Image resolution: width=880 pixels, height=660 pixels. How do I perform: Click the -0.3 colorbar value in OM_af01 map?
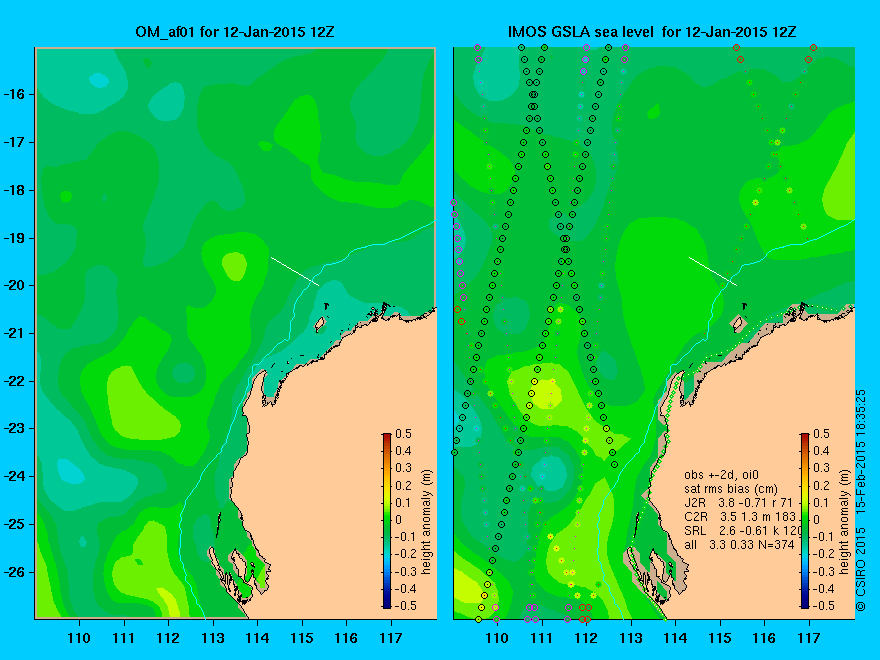pyautogui.click(x=405, y=572)
